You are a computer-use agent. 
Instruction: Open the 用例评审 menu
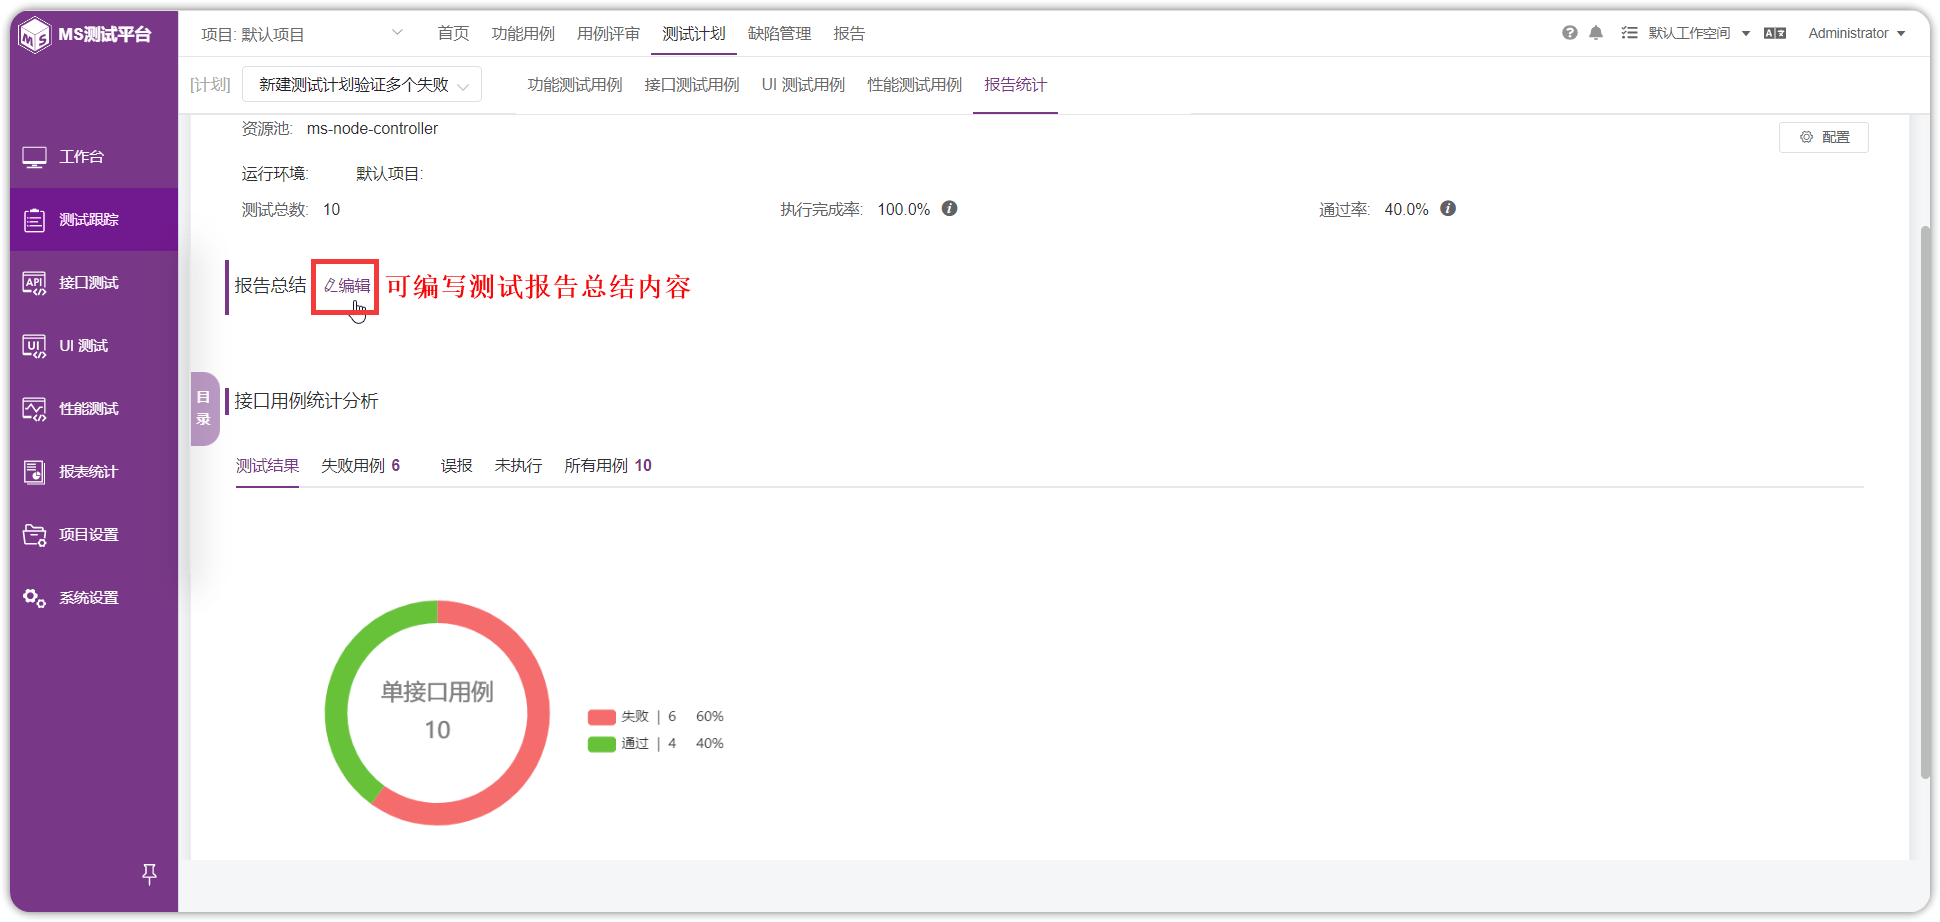click(x=608, y=33)
